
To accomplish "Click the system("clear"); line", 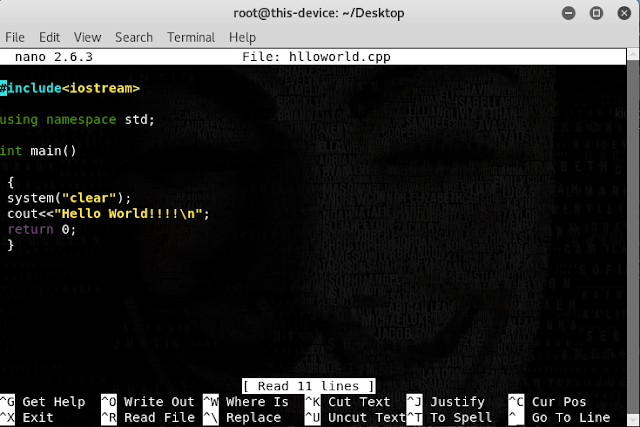I will tap(69, 198).
